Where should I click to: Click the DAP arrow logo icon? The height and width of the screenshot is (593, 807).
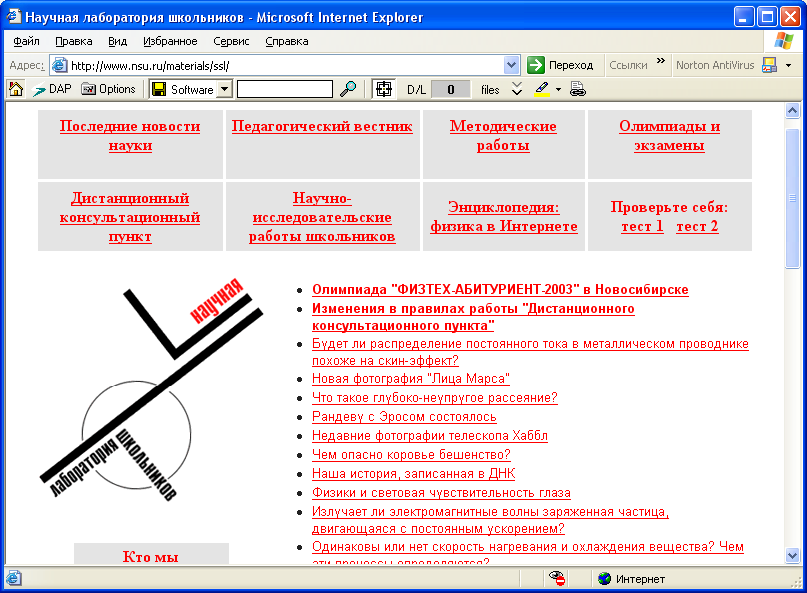tap(39, 90)
